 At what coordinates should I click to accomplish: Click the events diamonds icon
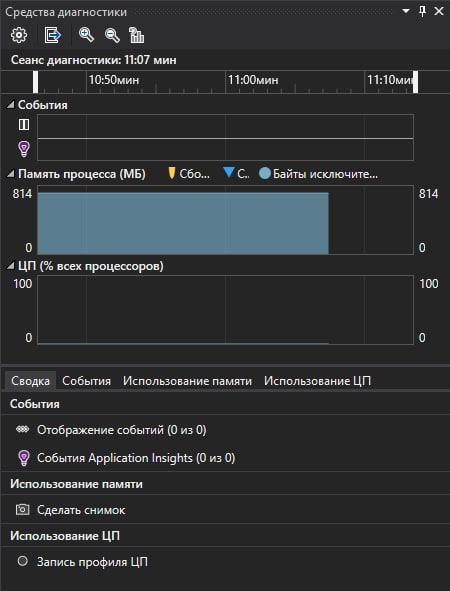tap(23, 429)
